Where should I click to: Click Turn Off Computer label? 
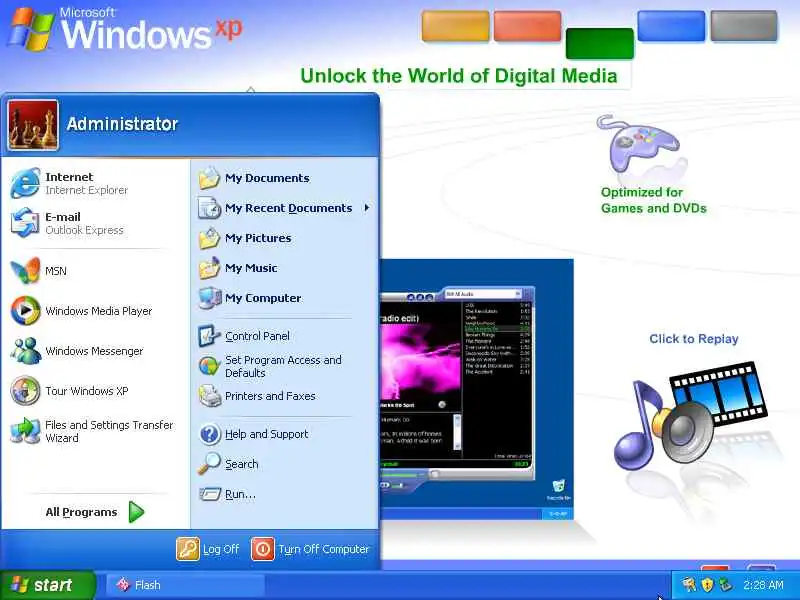pos(323,549)
